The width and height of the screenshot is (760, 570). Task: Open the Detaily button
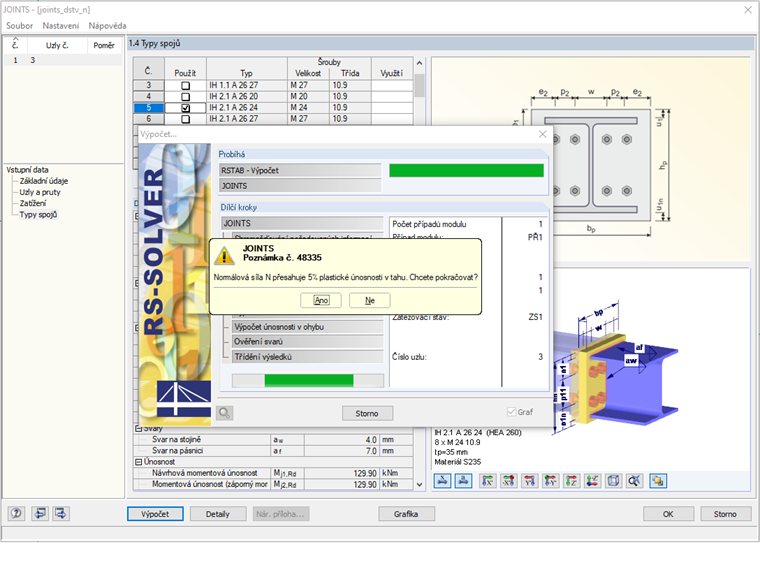click(218, 514)
